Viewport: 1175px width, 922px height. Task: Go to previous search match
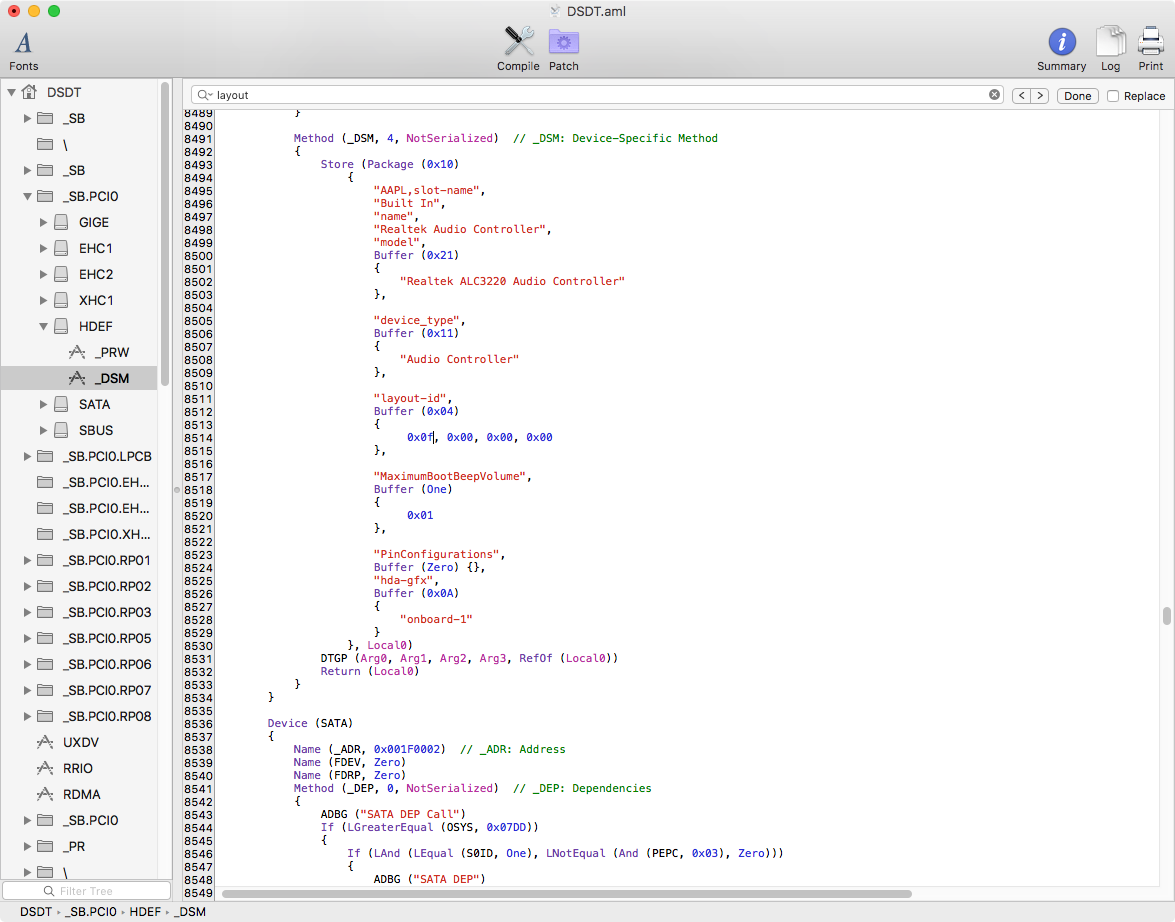click(x=1021, y=96)
